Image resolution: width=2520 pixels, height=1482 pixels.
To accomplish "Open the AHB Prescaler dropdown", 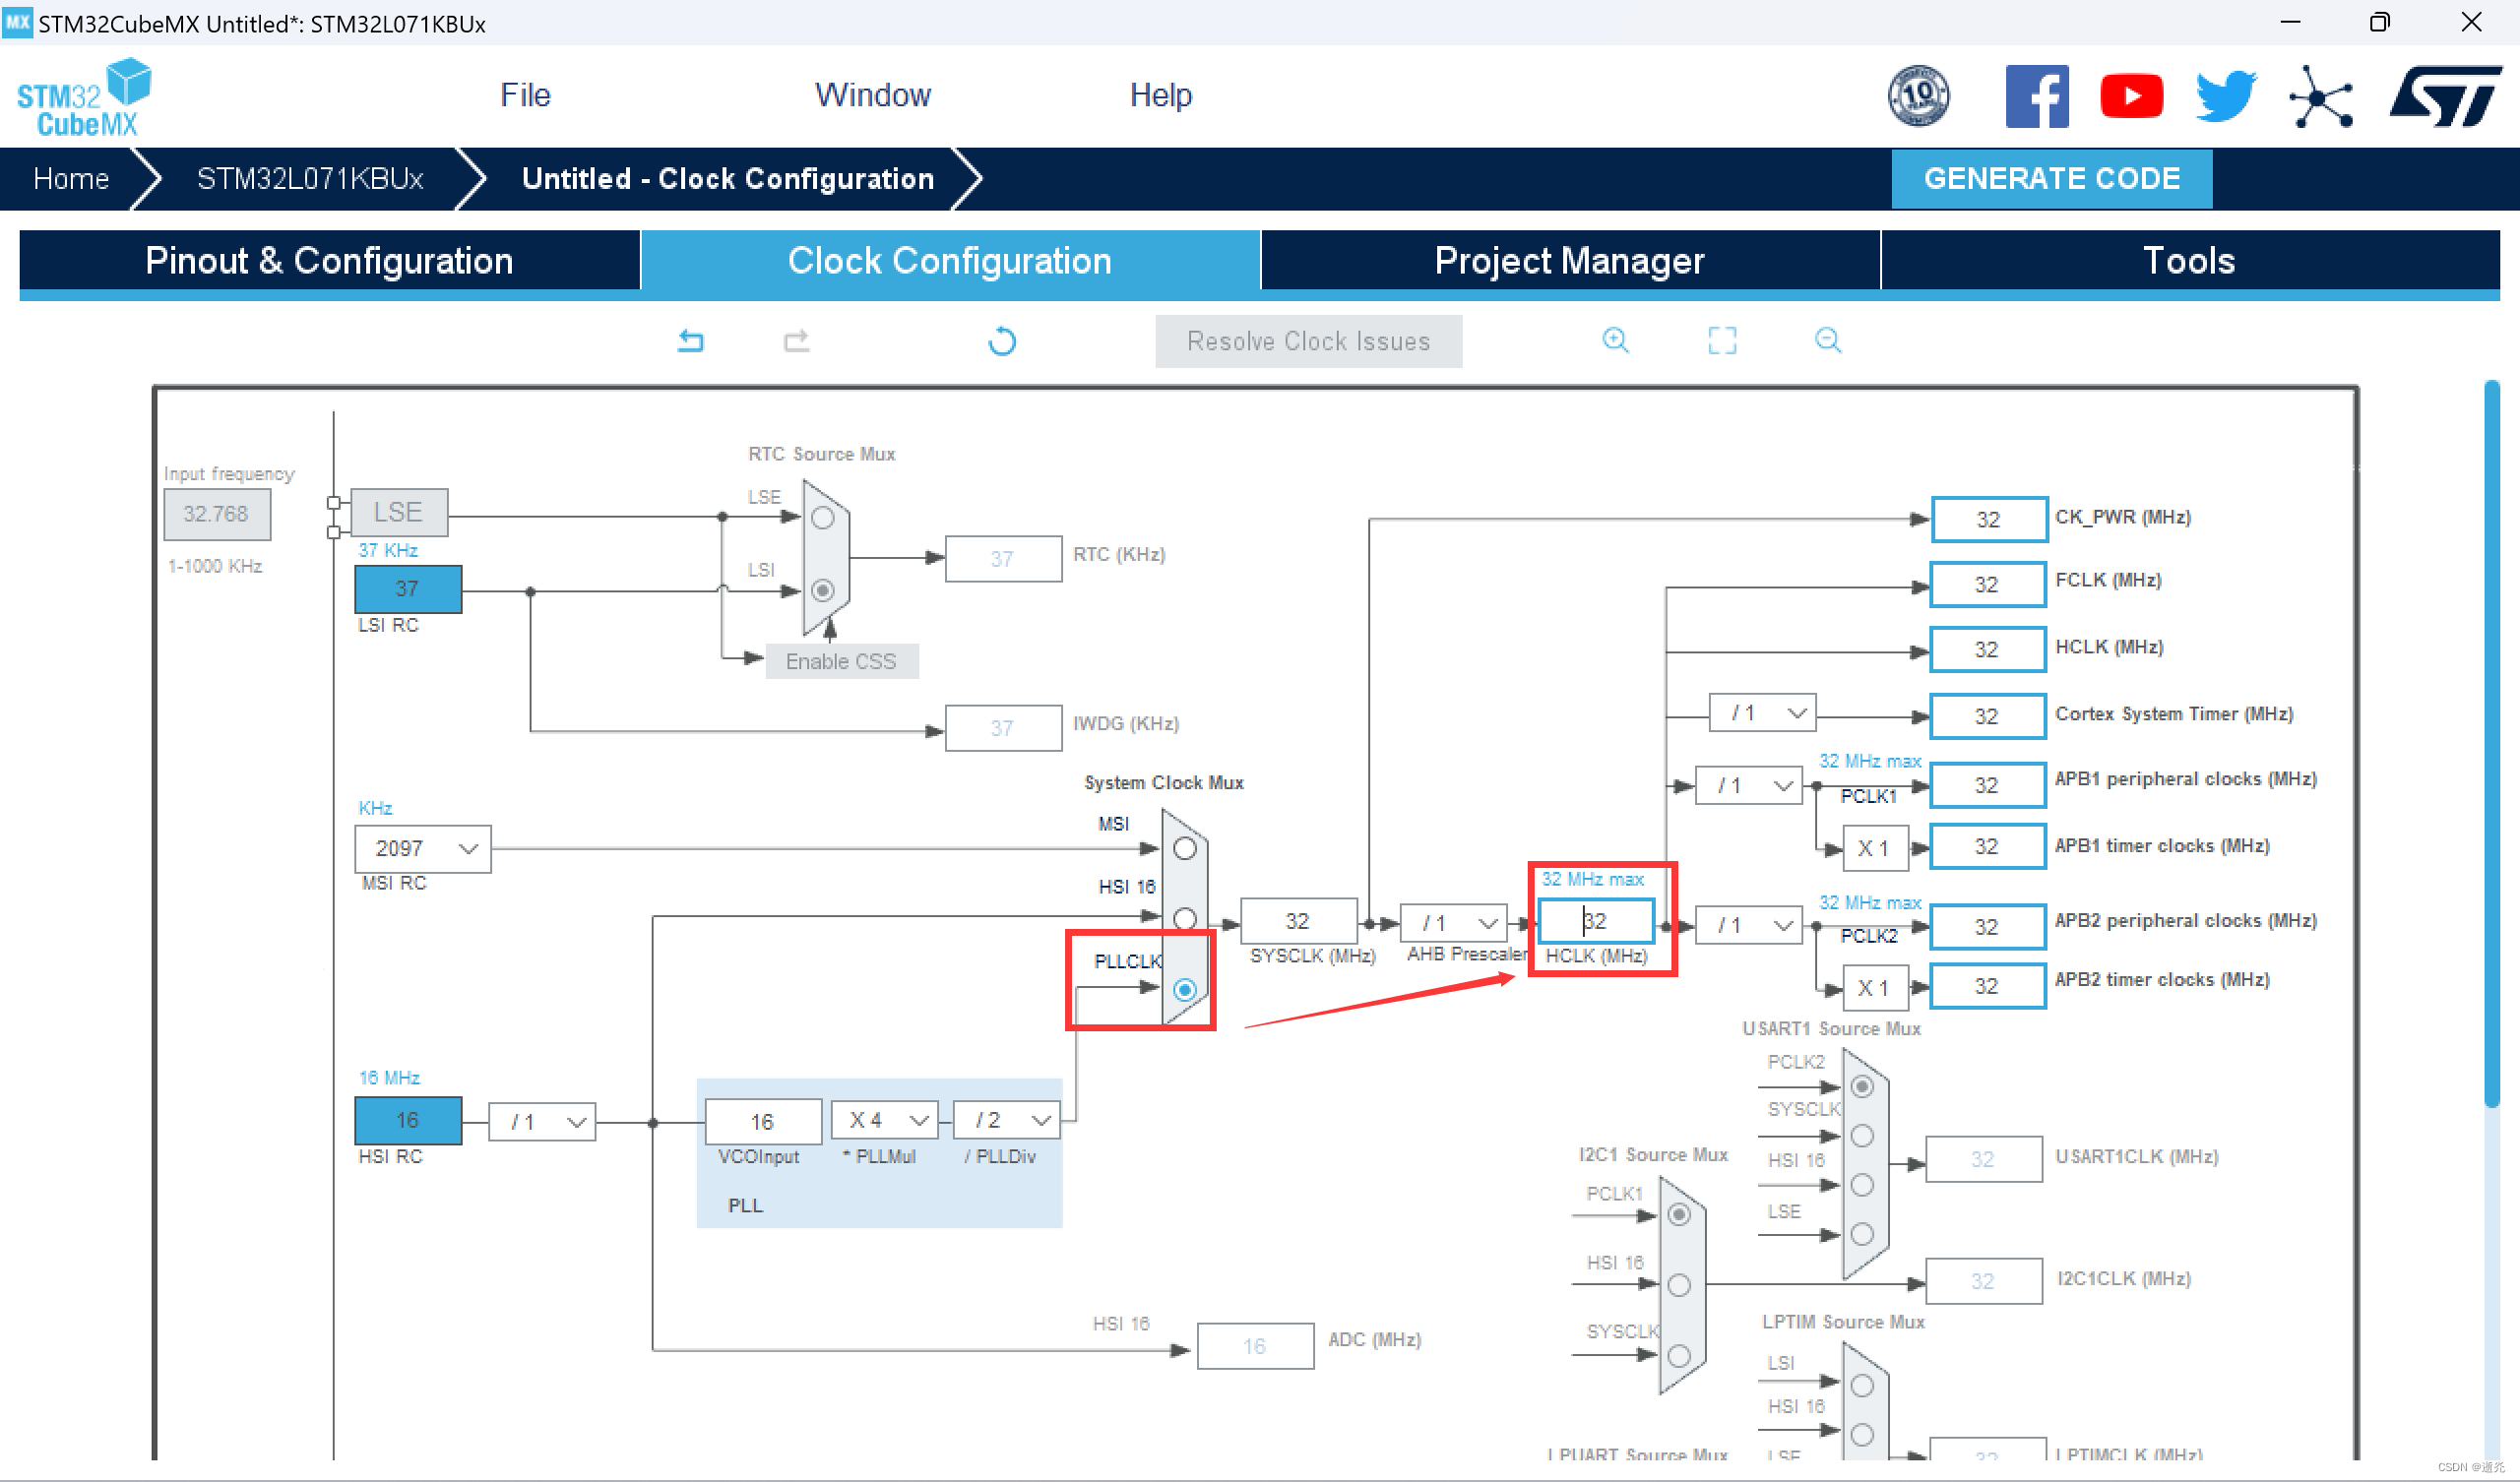I will (x=1454, y=923).
